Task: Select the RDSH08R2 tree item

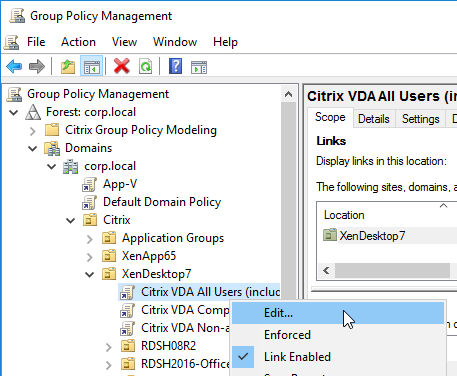Action: (x=168, y=346)
